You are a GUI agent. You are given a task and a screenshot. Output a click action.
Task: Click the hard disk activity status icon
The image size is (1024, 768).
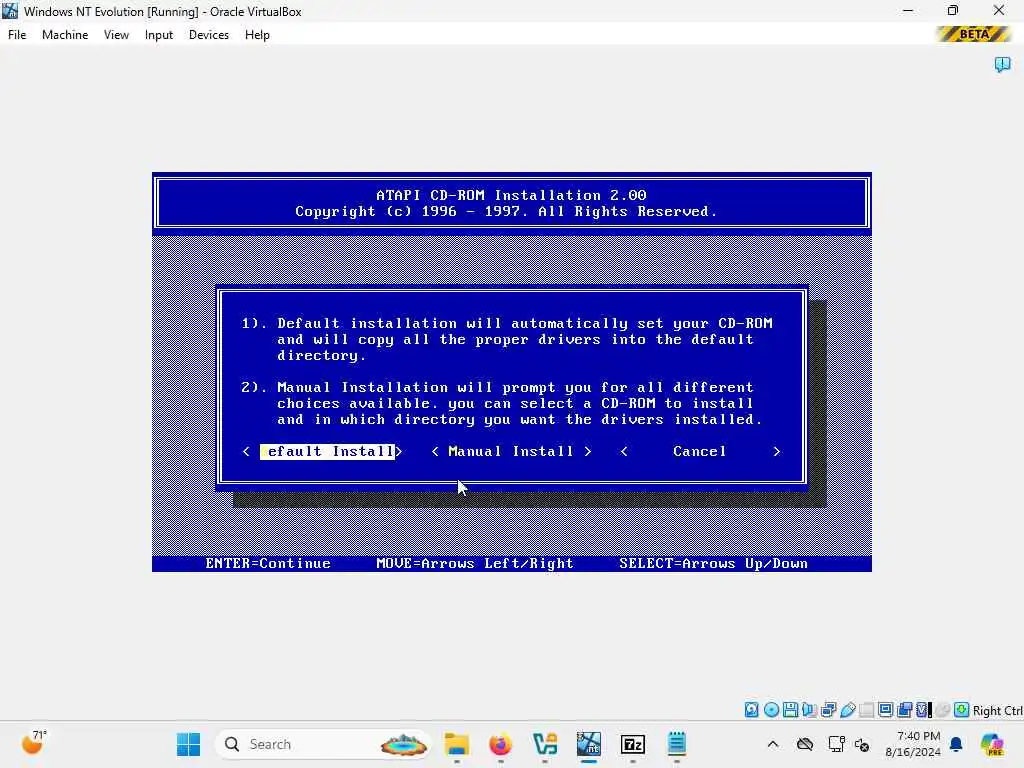click(x=752, y=710)
